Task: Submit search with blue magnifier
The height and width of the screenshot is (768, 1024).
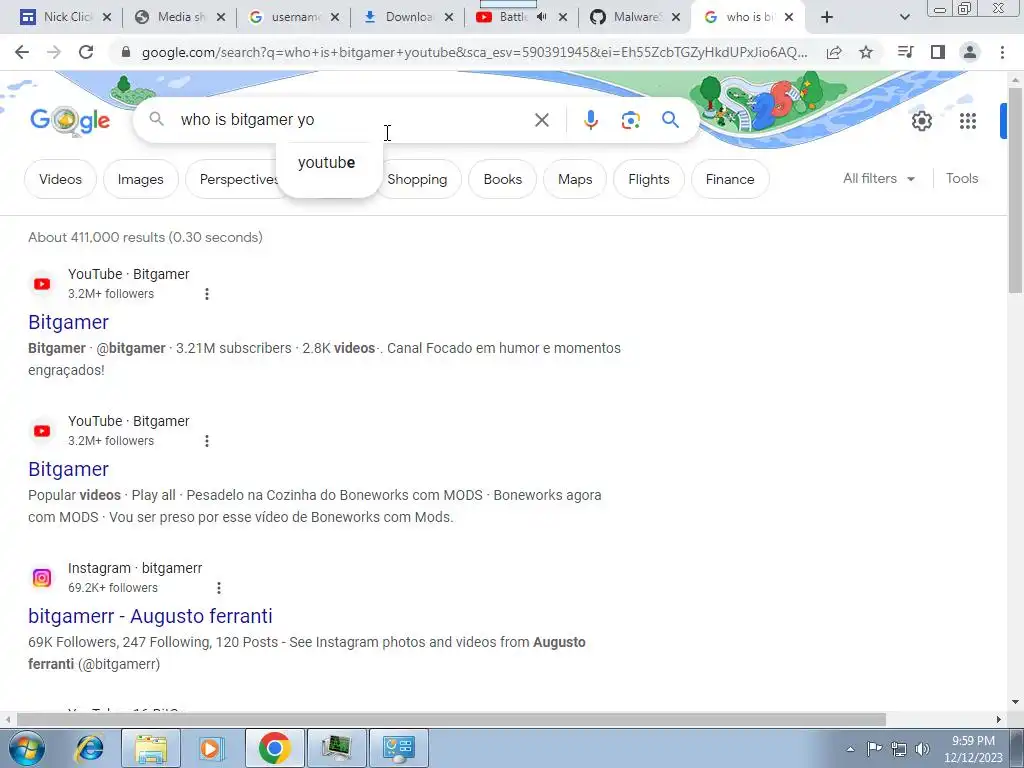Action: (670, 120)
